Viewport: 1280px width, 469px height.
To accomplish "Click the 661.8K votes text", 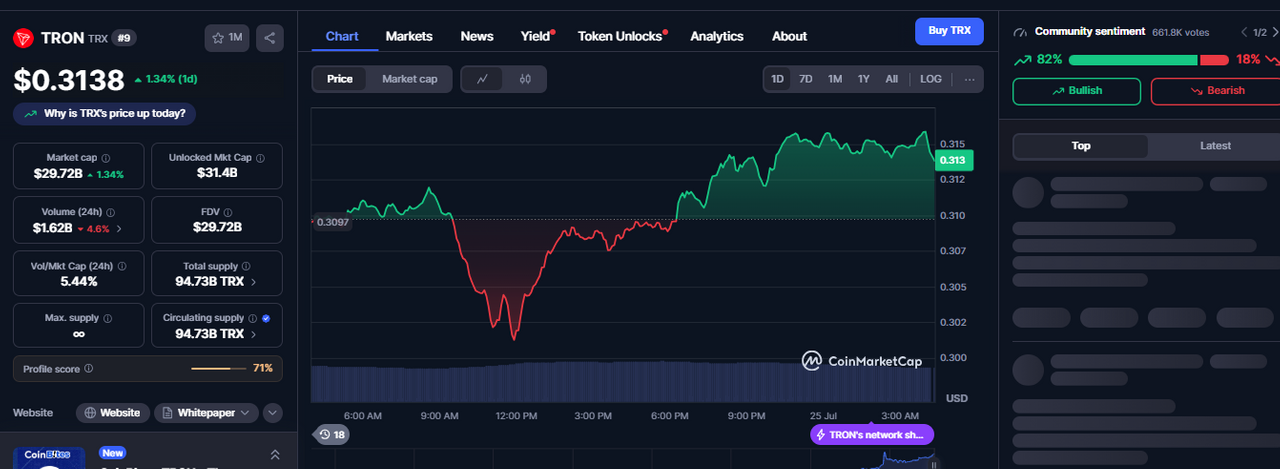I will coord(1181,32).
